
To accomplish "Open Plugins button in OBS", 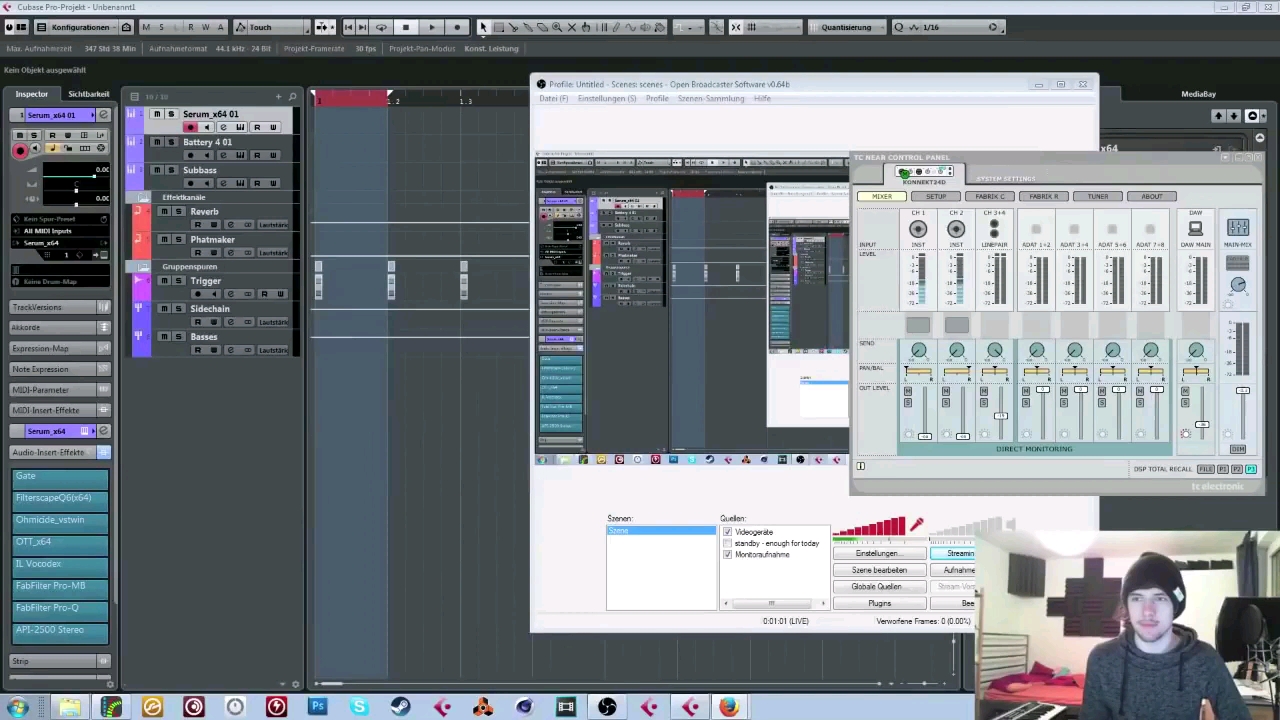I will (878, 604).
